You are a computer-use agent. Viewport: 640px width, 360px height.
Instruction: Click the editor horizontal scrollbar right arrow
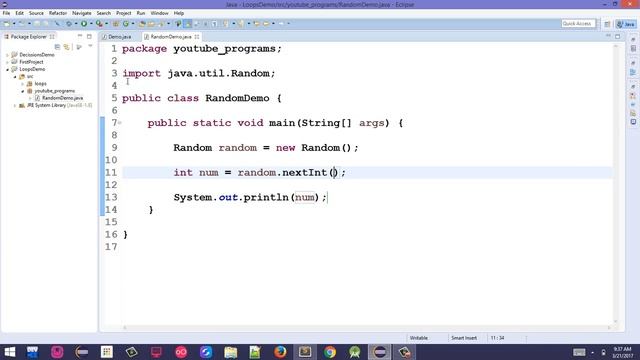pyautogui.click(x=609, y=327)
